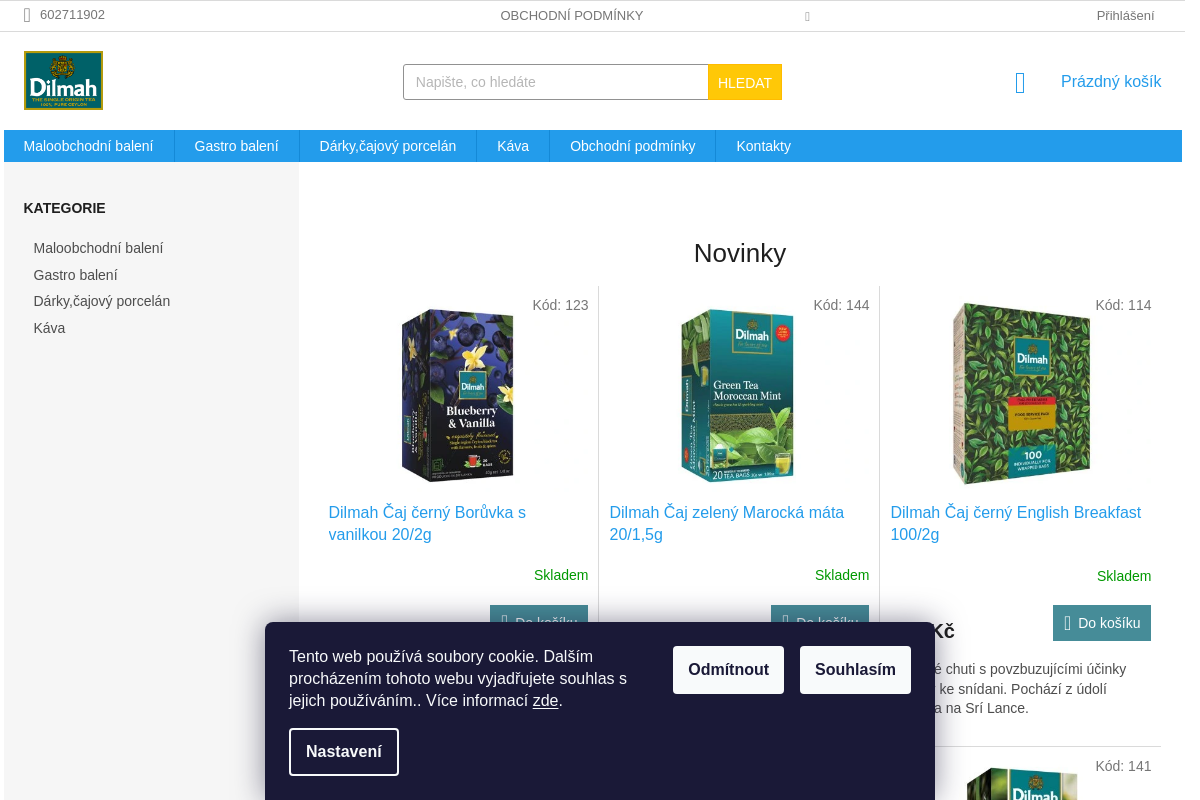This screenshot has height=800, width=1200.
Task: Select Dárky,čajový porcelán sidebar category
Action: [102, 301]
